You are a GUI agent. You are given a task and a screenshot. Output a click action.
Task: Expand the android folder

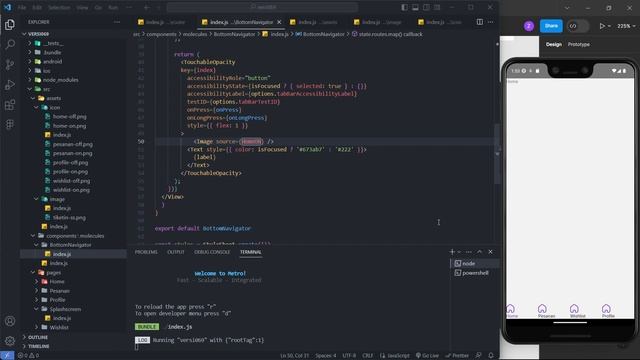click(52, 62)
